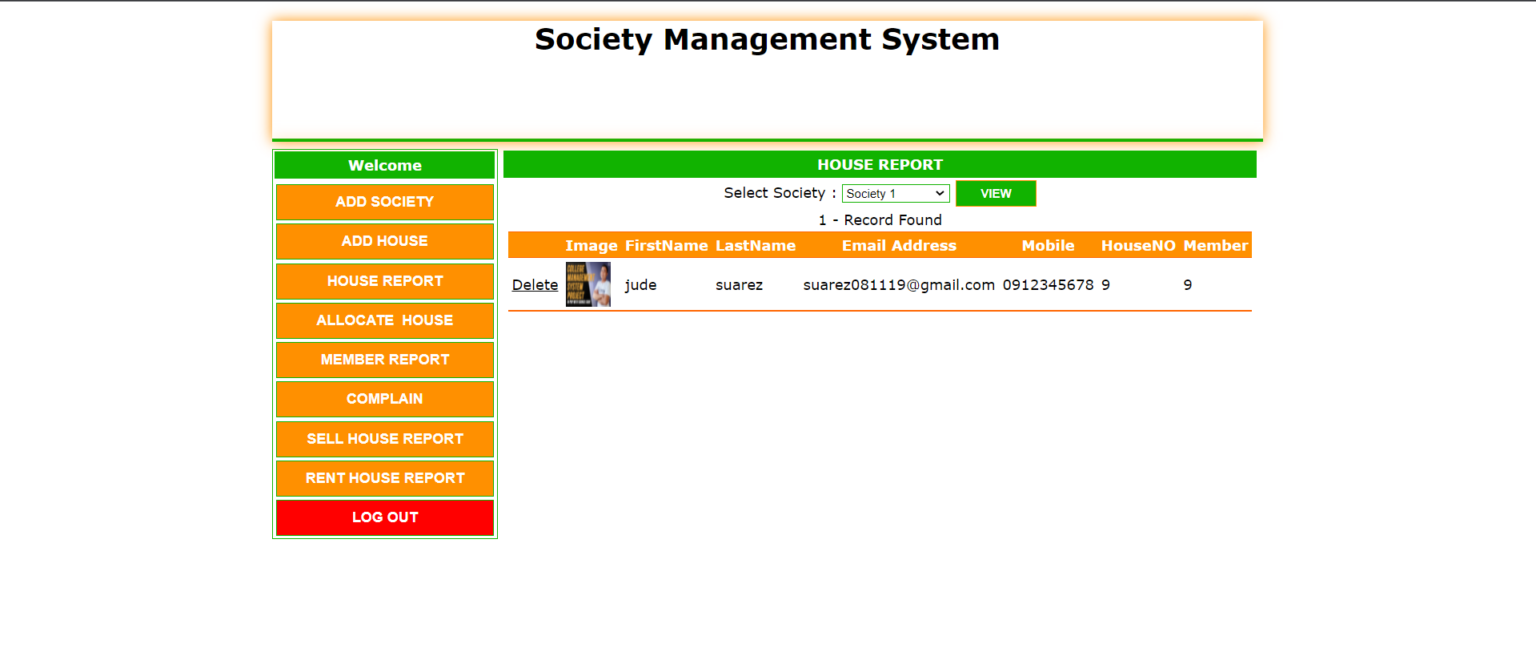Open the RENT HOUSE REPORT
1536x664 pixels.
tap(384, 478)
